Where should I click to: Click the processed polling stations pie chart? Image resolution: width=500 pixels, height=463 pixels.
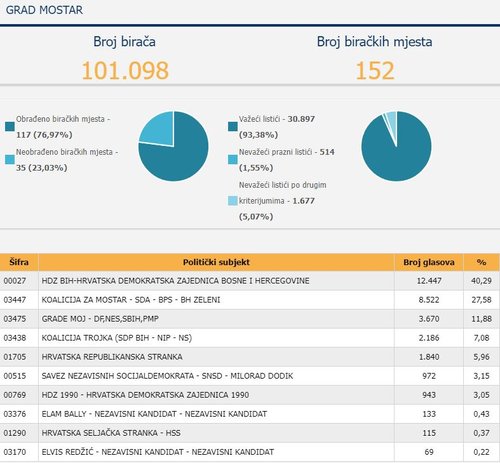click(173, 146)
